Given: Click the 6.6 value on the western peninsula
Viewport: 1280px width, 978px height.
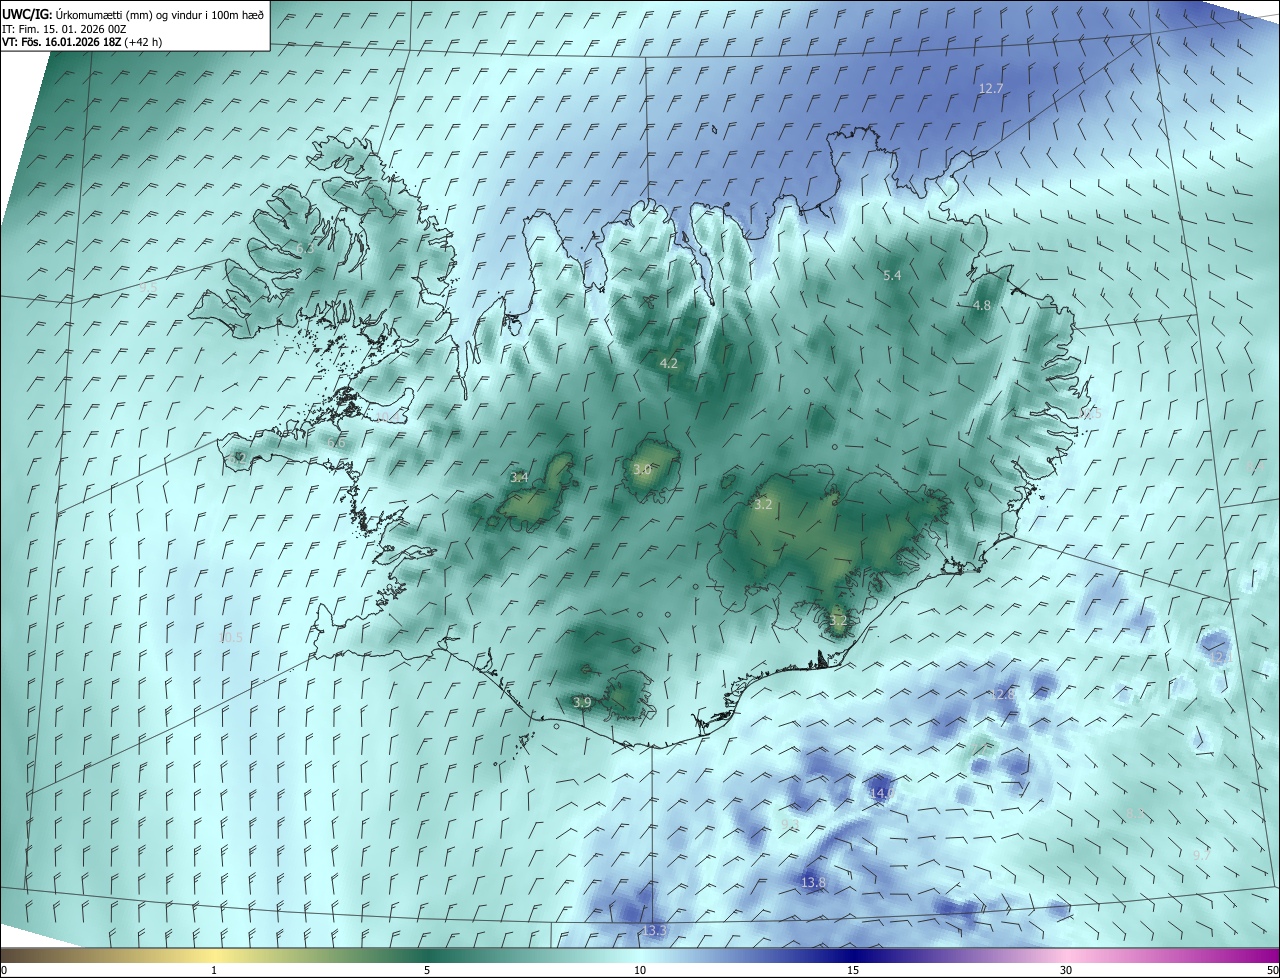Looking at the screenshot, I should (x=337, y=443).
